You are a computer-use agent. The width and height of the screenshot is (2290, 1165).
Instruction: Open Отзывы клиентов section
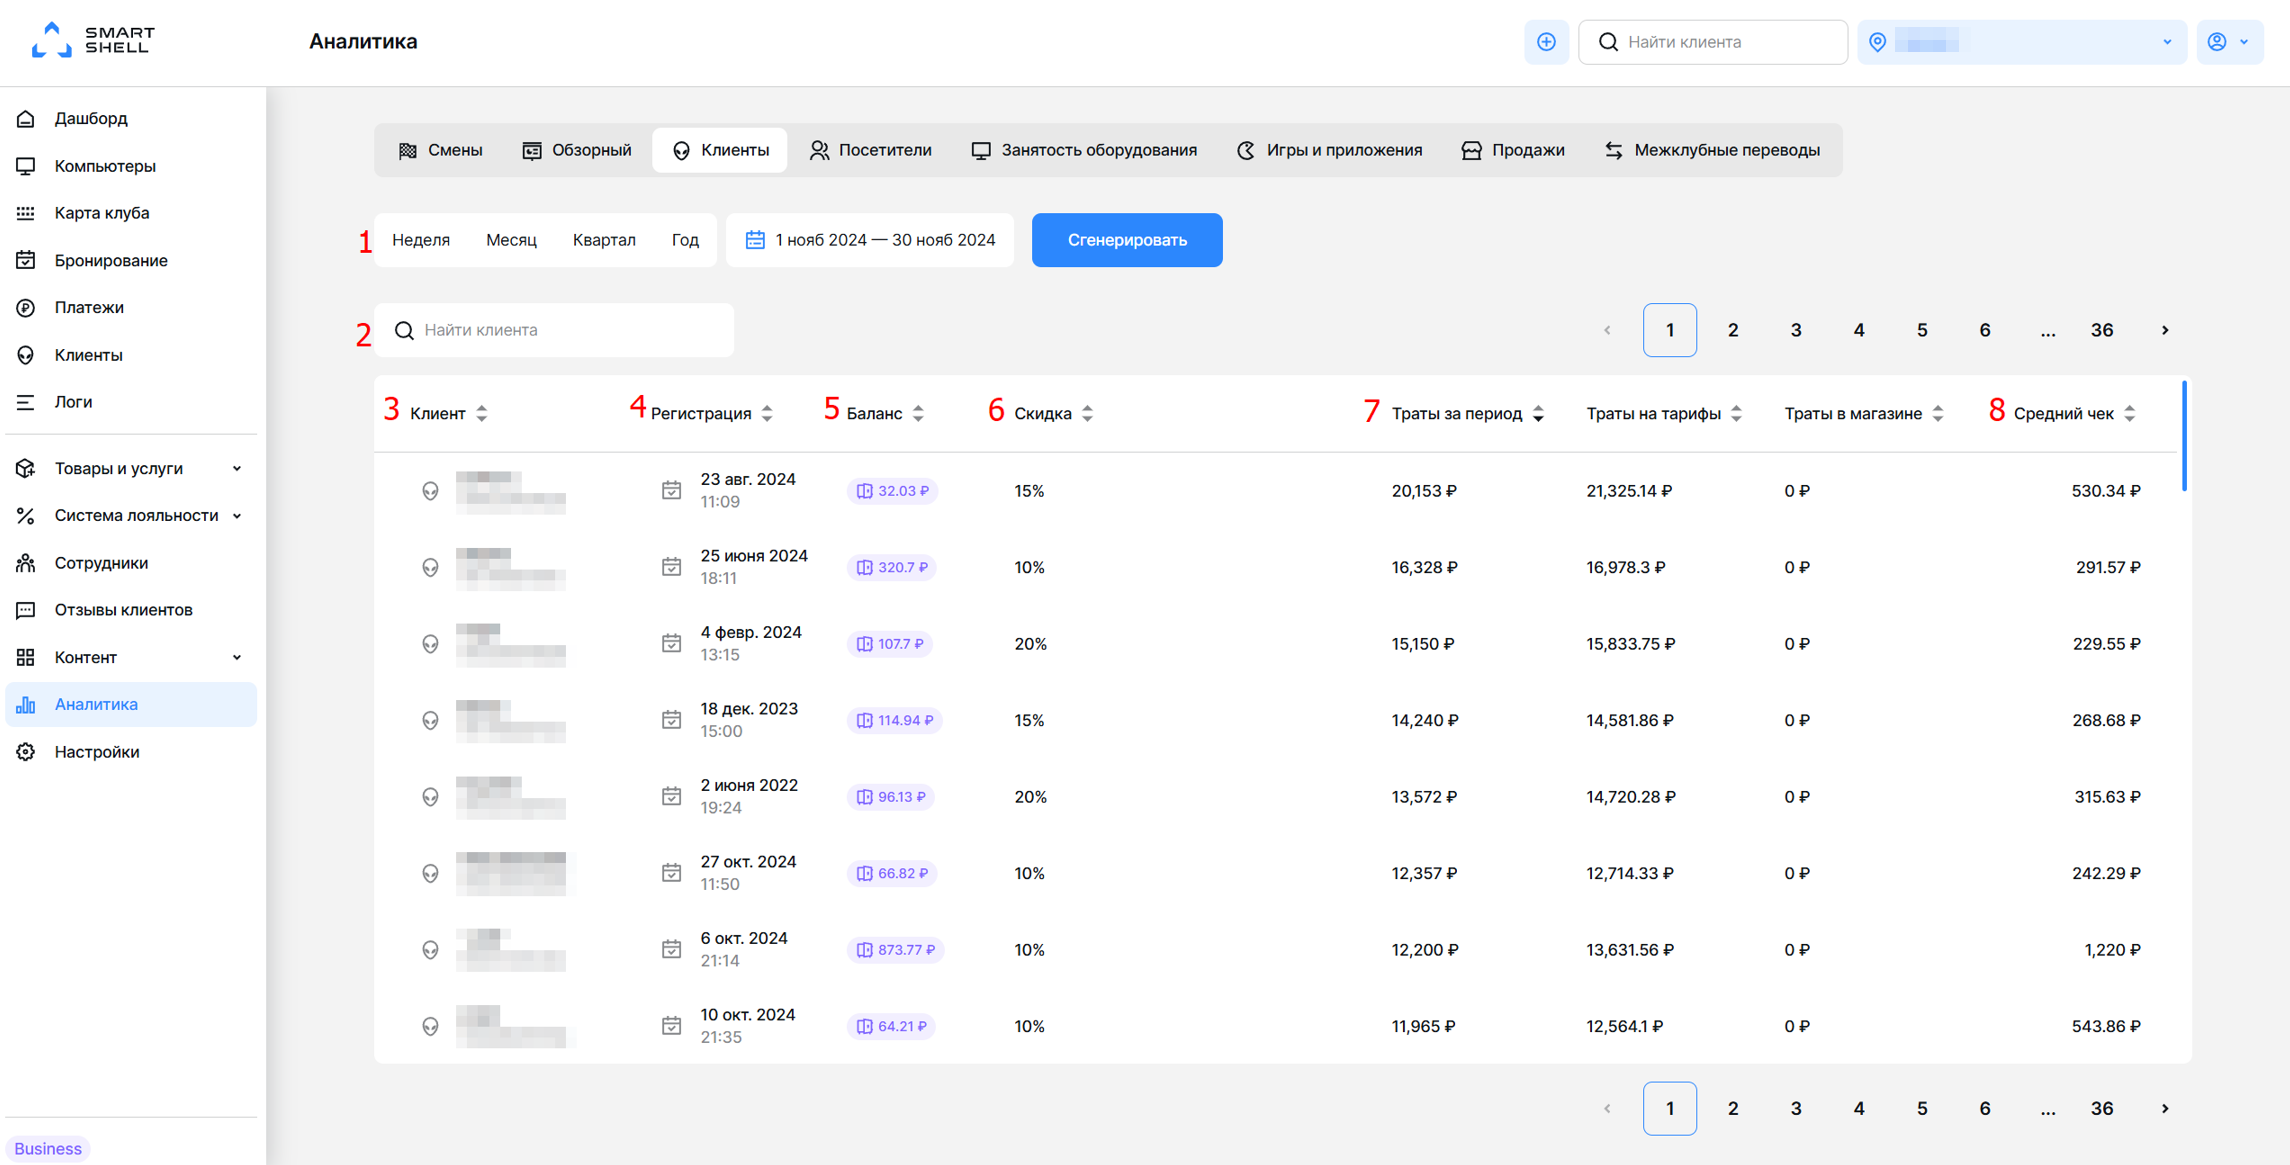(x=131, y=610)
